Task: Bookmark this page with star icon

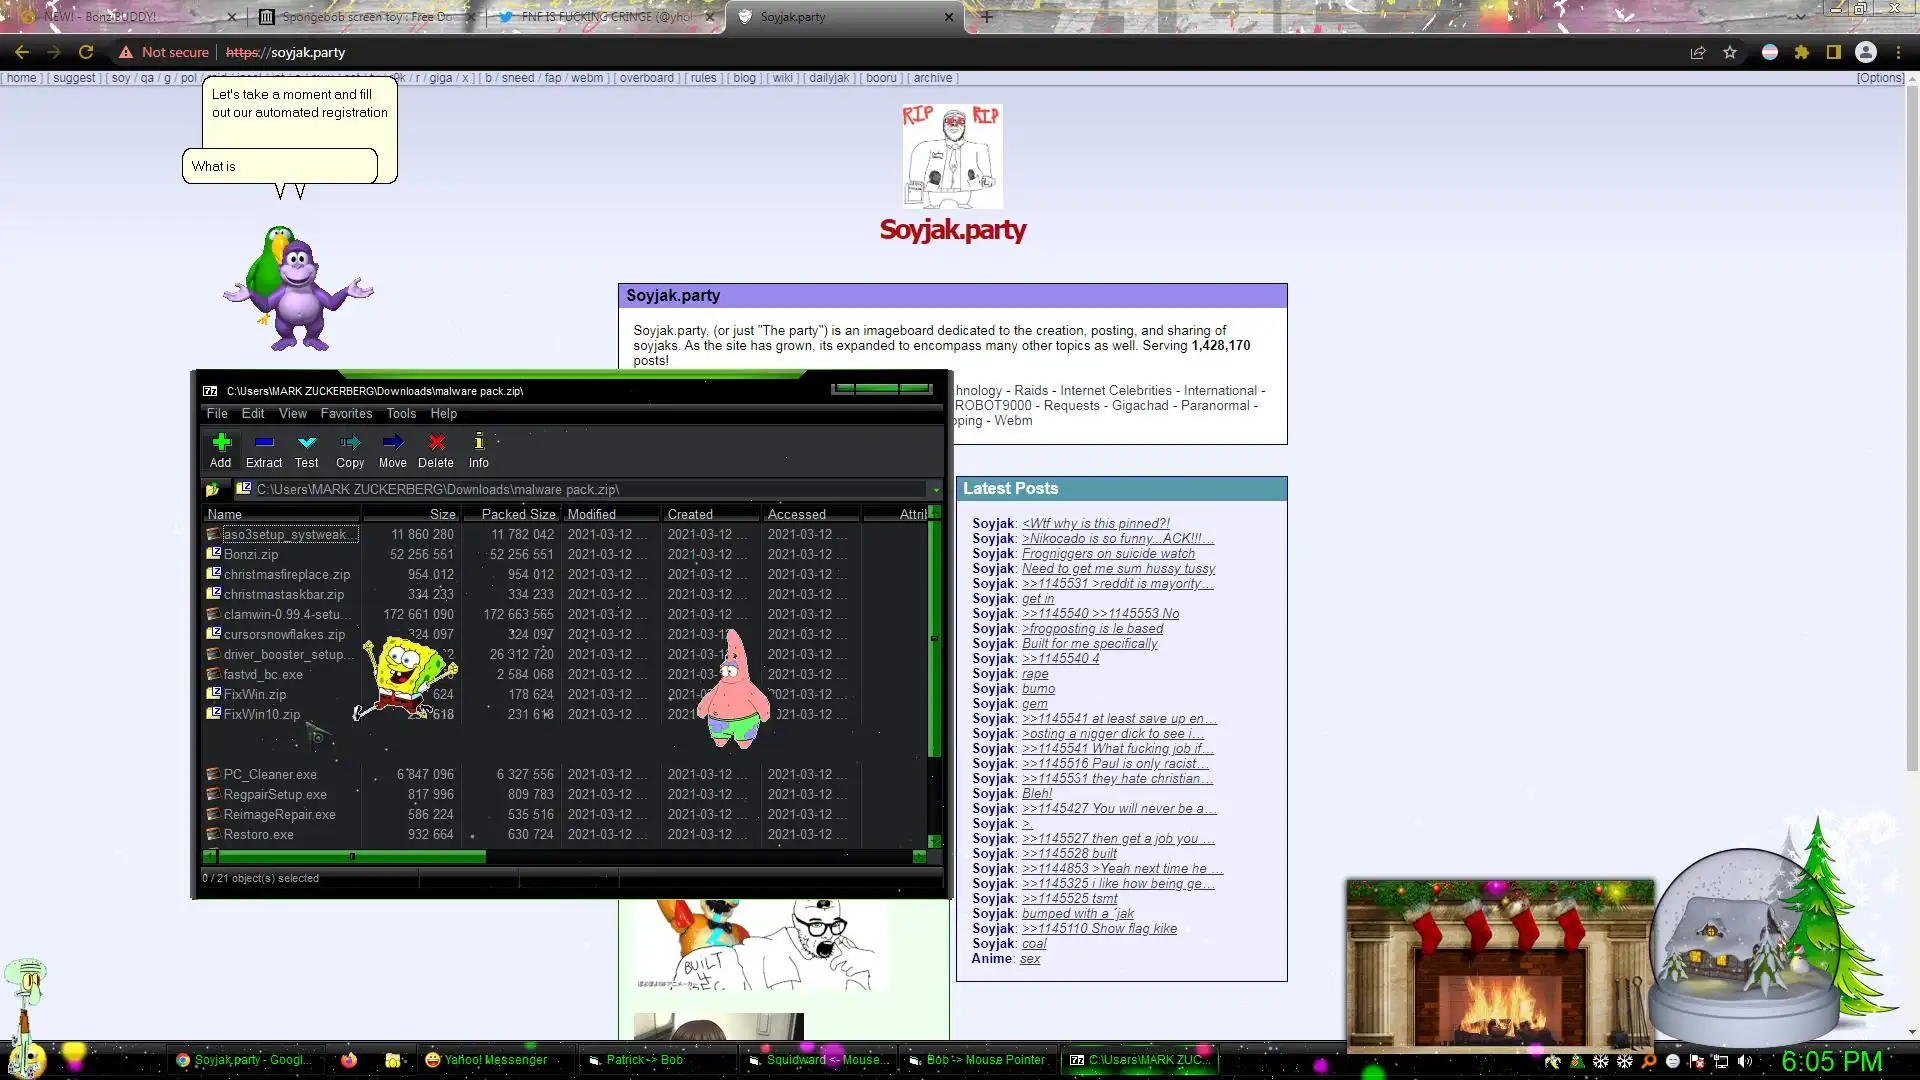Action: point(1730,52)
